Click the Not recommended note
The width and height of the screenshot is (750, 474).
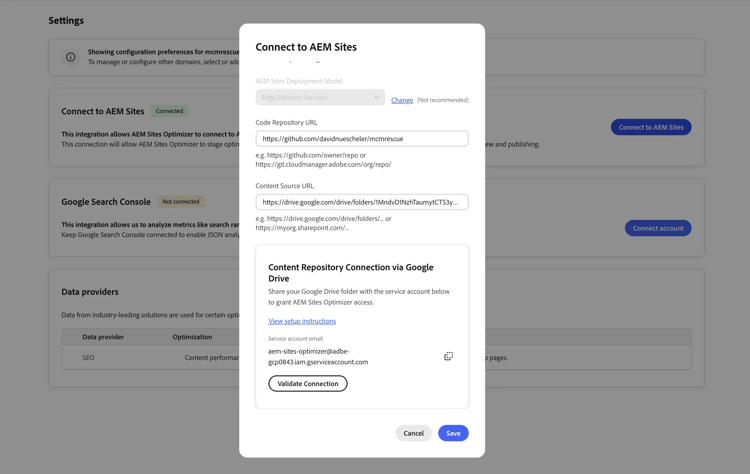coord(442,100)
